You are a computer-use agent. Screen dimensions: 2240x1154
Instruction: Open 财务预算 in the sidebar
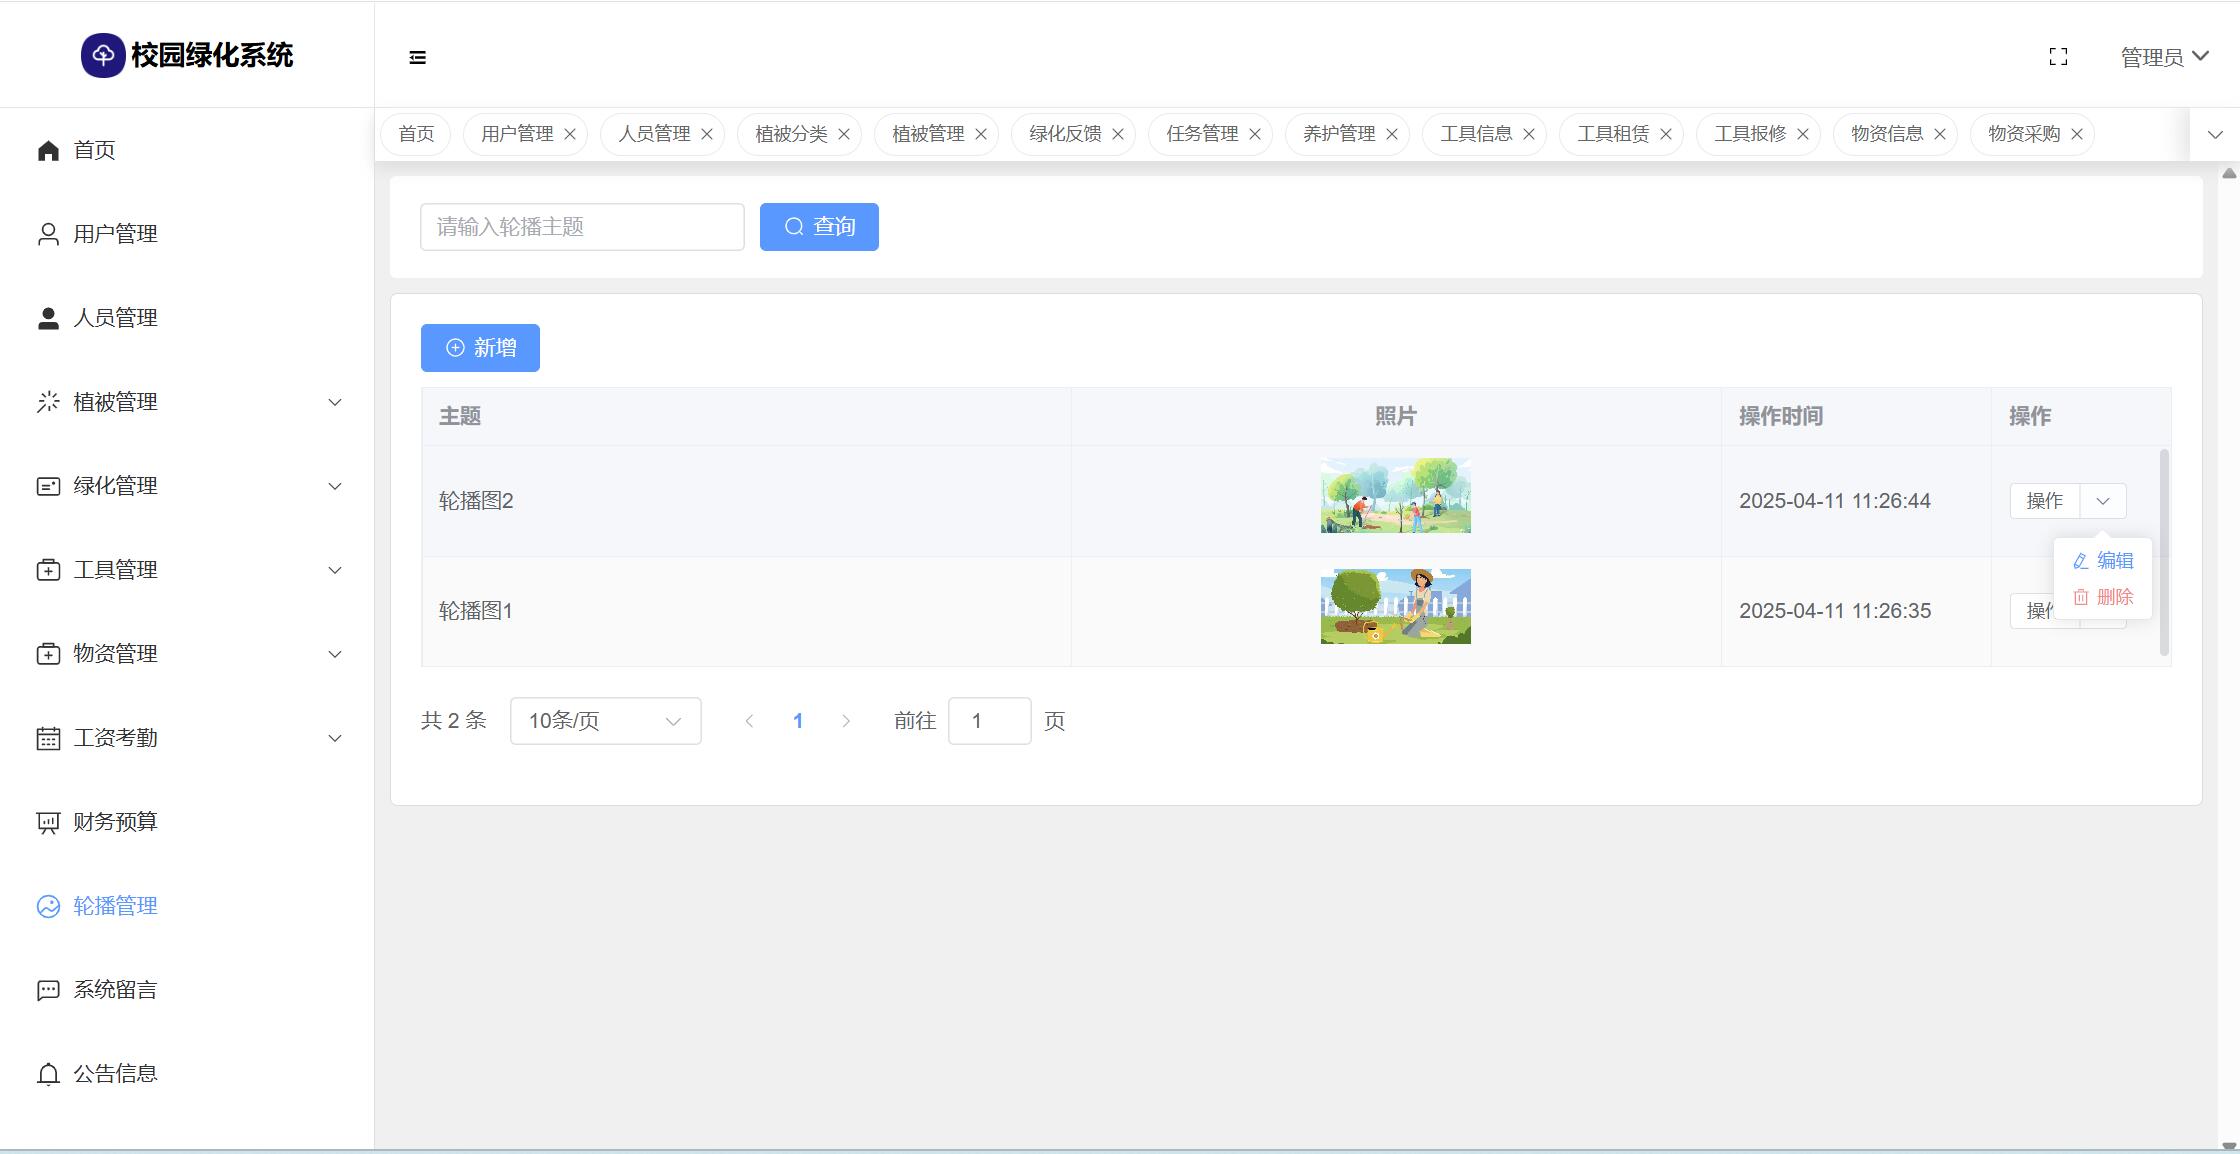115,822
